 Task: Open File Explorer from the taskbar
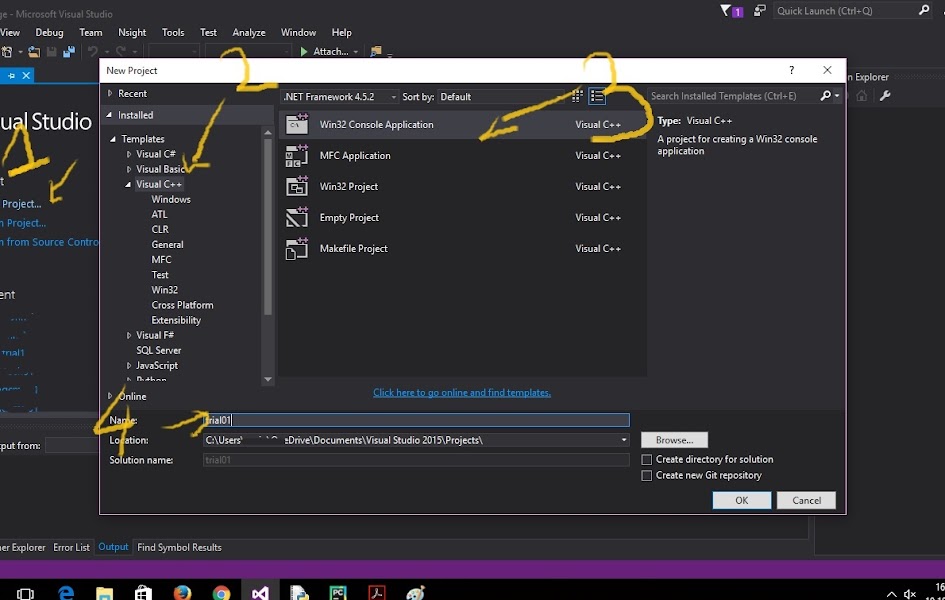[104, 593]
